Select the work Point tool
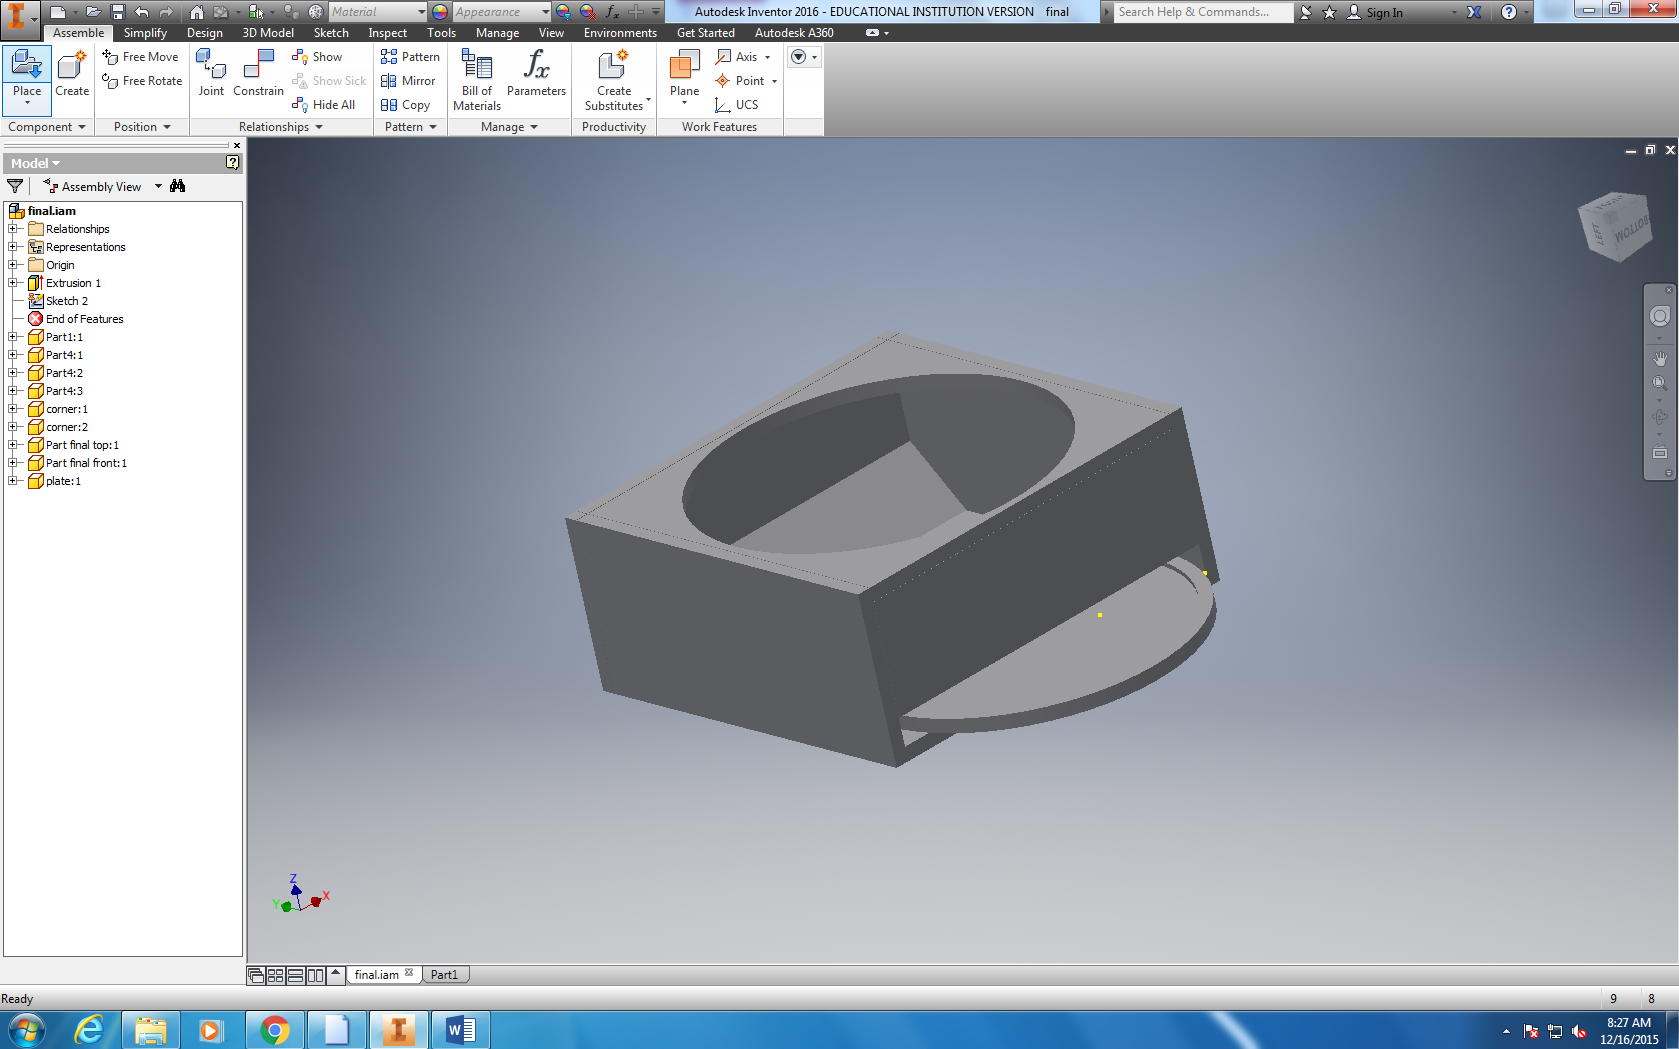This screenshot has width=1679, height=1049. click(741, 81)
